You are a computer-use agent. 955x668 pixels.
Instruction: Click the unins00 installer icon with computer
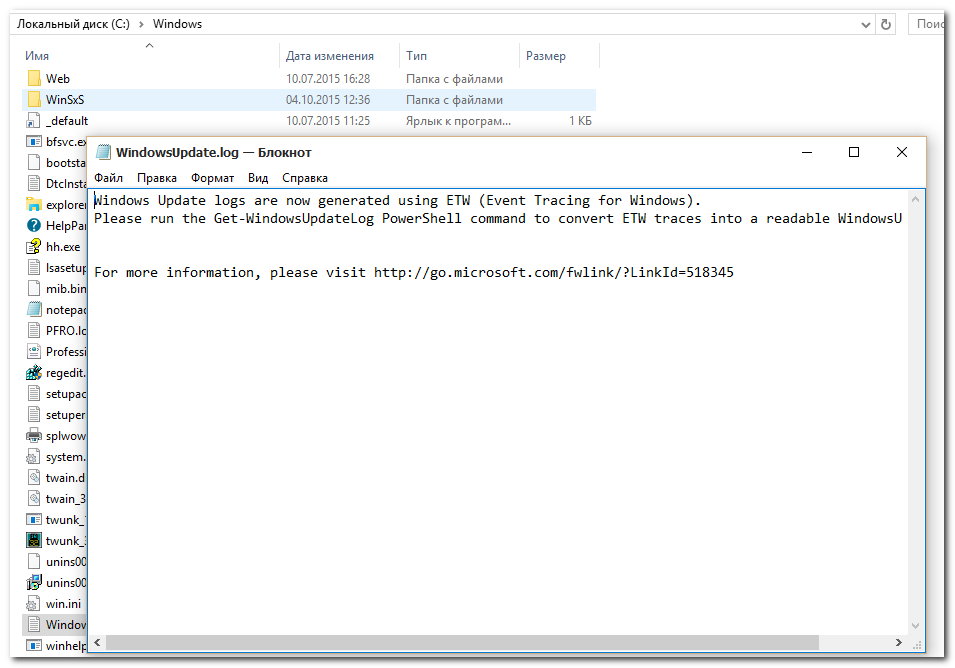click(34, 583)
